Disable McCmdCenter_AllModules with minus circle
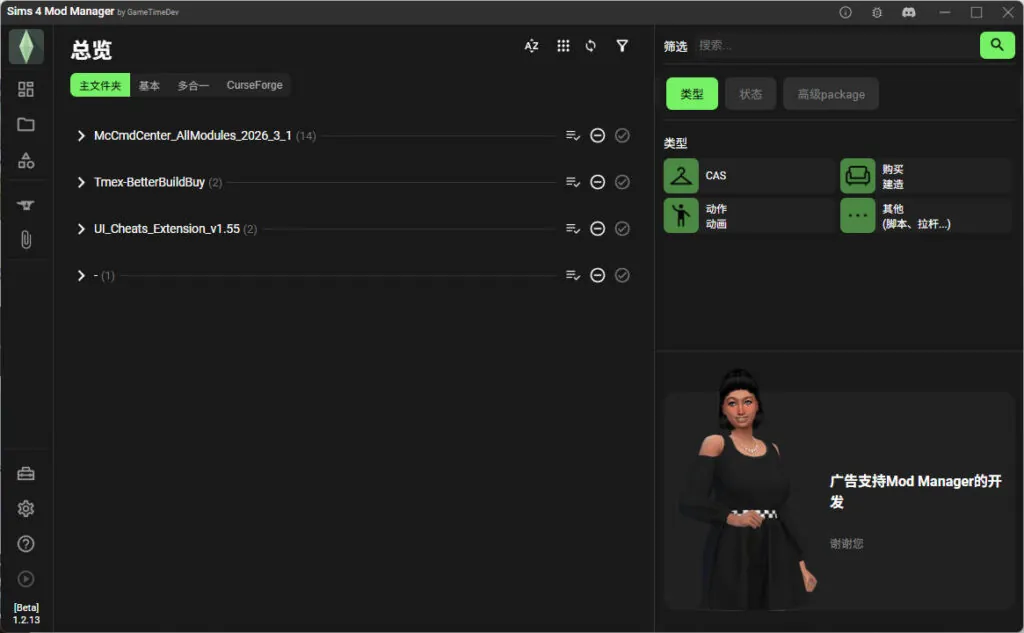 (598, 135)
